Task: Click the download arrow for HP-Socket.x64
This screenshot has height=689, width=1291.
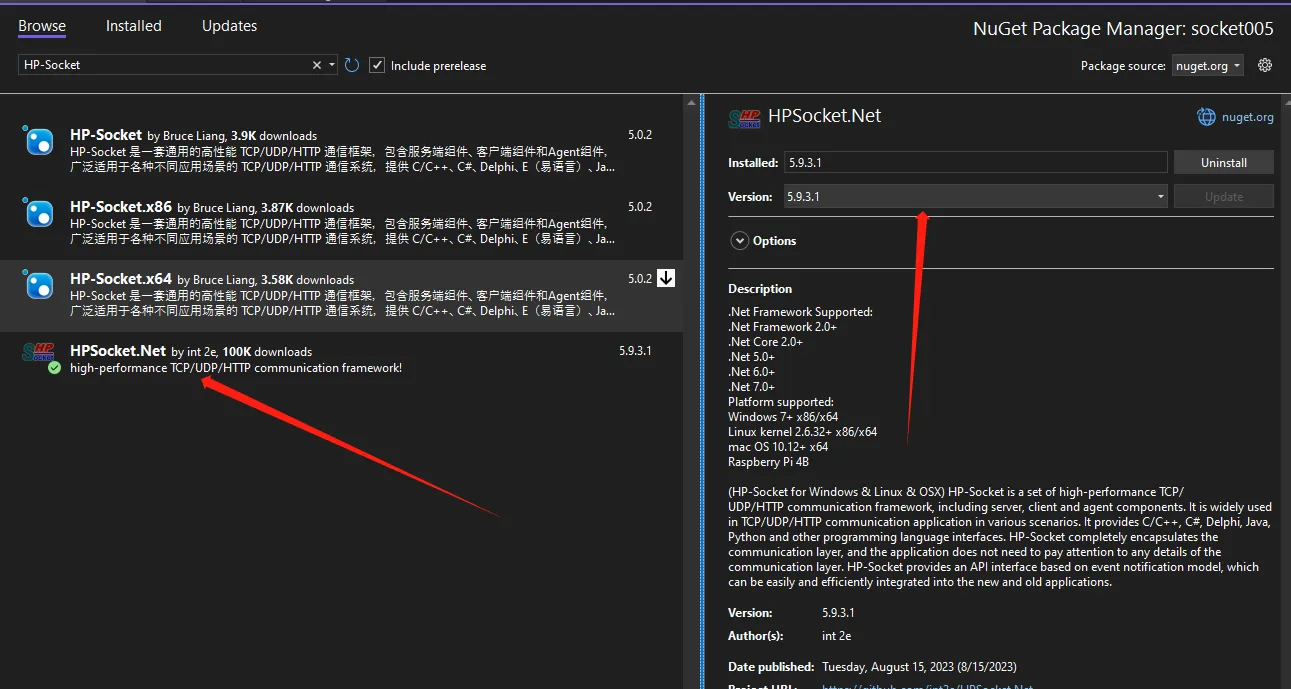Action: pos(666,279)
